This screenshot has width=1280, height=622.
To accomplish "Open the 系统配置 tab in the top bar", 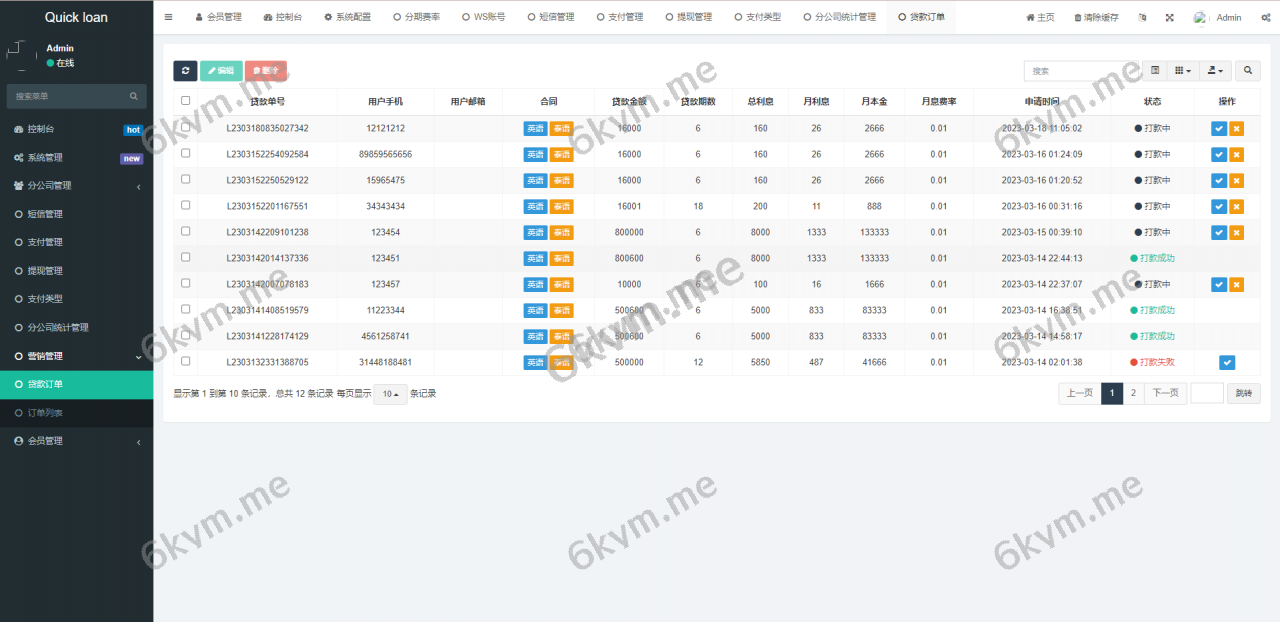I will click(x=347, y=16).
